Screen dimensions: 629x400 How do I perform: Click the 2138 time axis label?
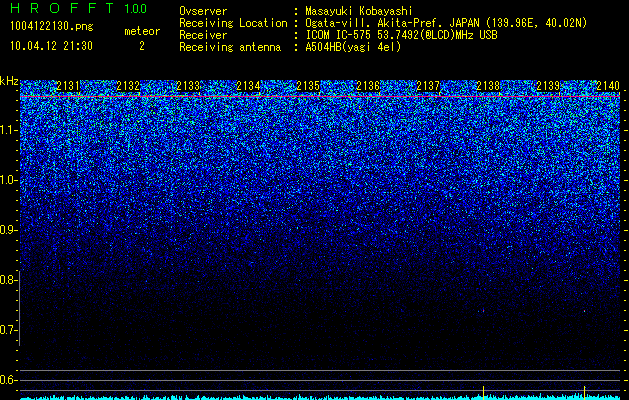point(488,86)
